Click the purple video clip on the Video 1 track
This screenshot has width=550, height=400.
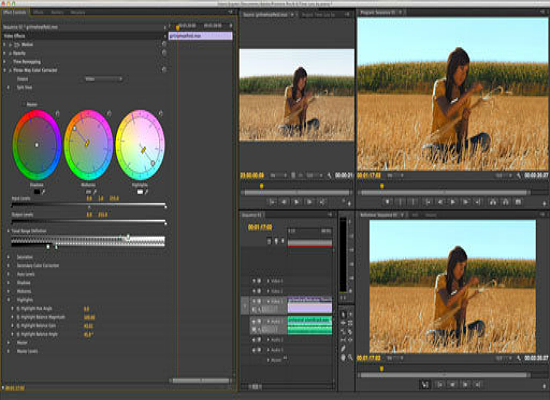310,305
